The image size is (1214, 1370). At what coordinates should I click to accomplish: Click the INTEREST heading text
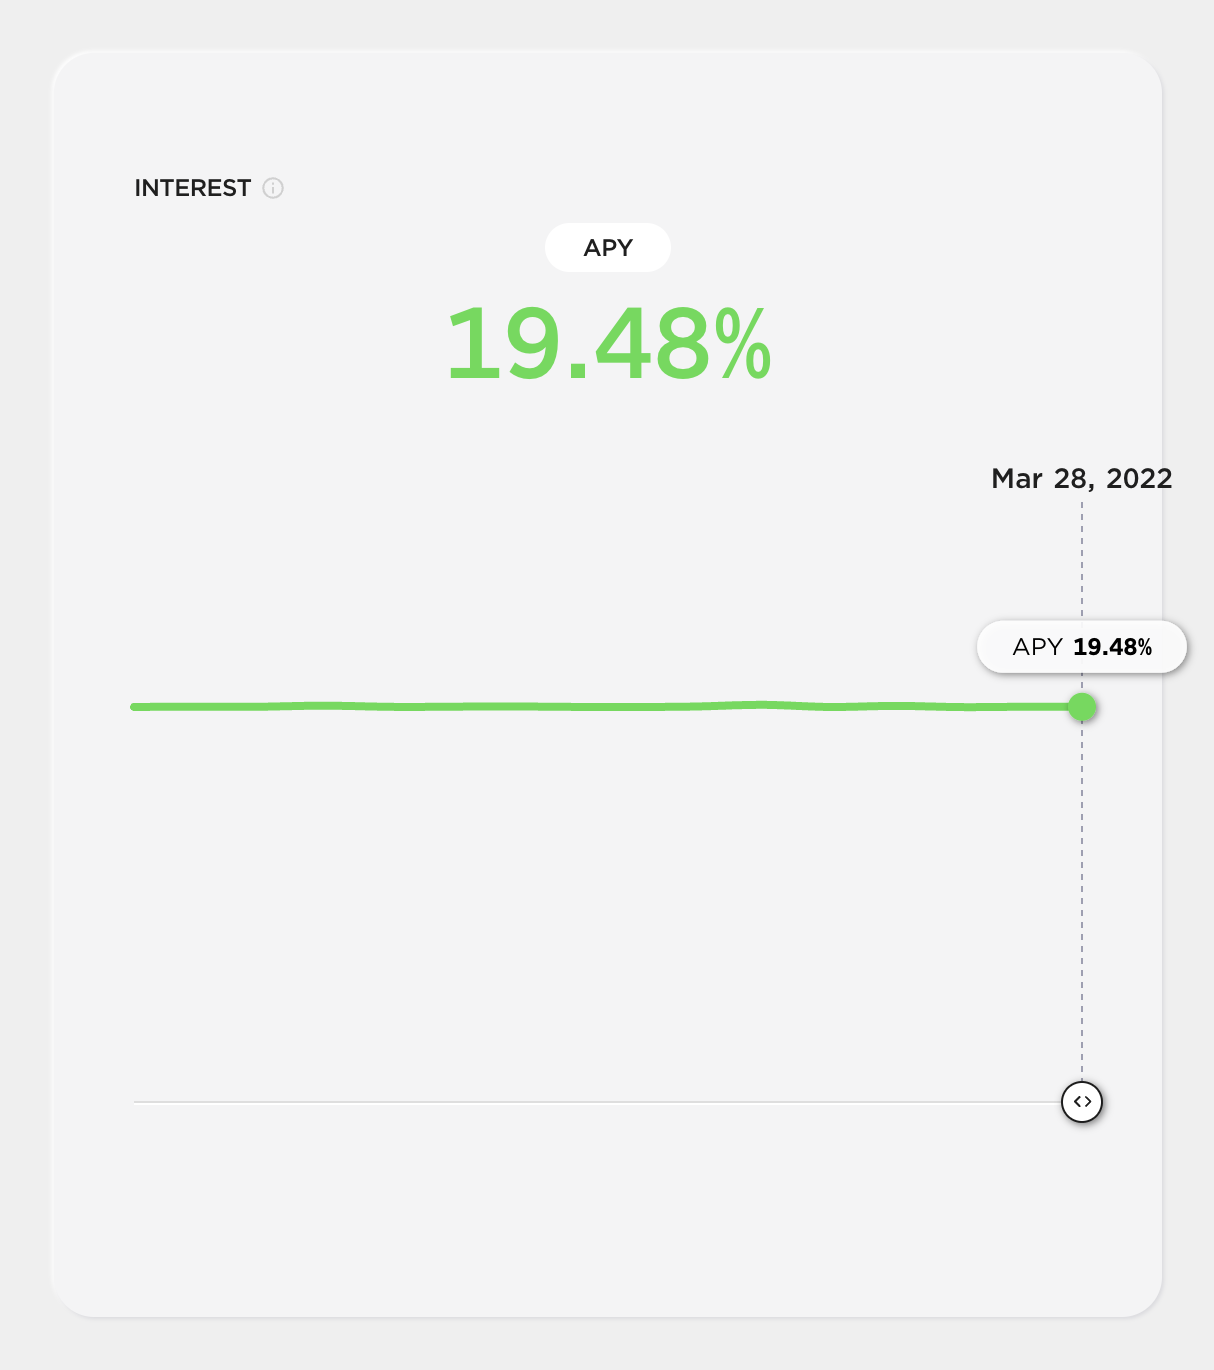click(193, 188)
